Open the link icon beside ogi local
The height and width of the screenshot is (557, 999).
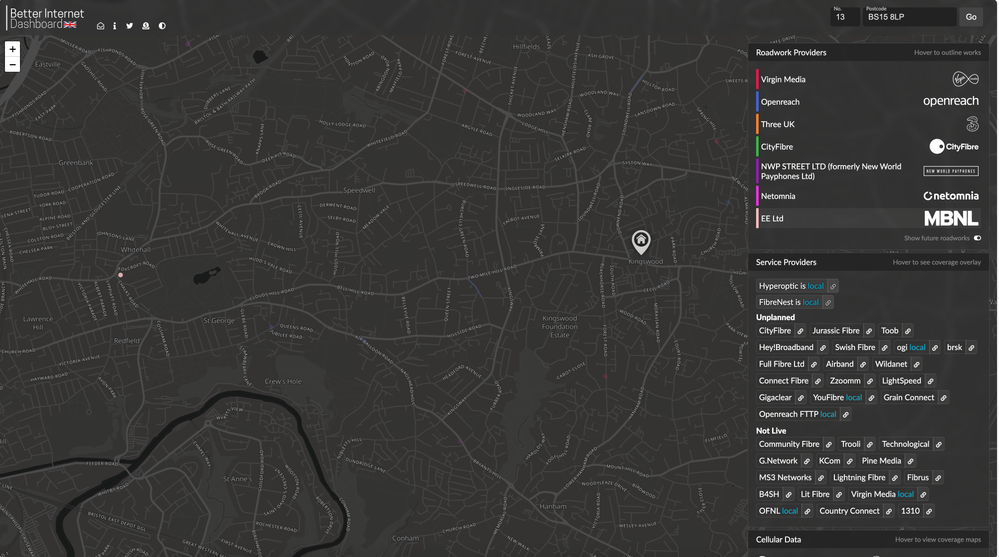click(935, 347)
